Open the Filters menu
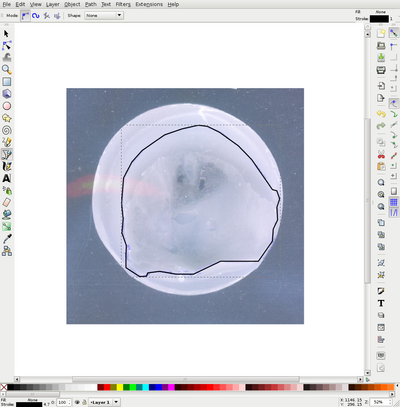 coord(123,4)
